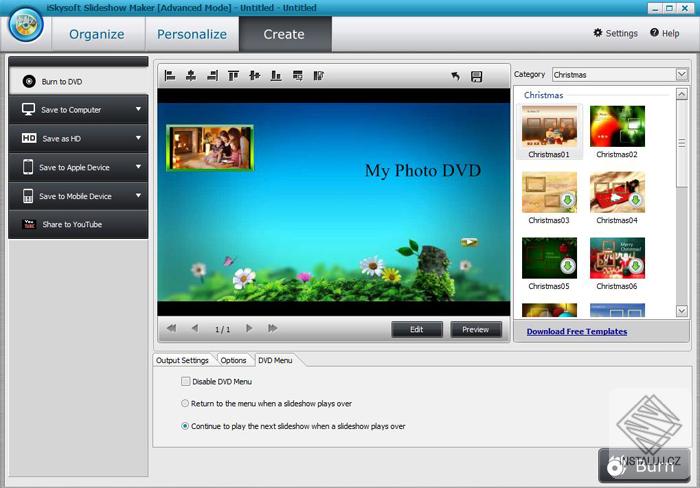The height and width of the screenshot is (488, 700).
Task: Click the iSkysoft disc logo
Action: point(26,25)
